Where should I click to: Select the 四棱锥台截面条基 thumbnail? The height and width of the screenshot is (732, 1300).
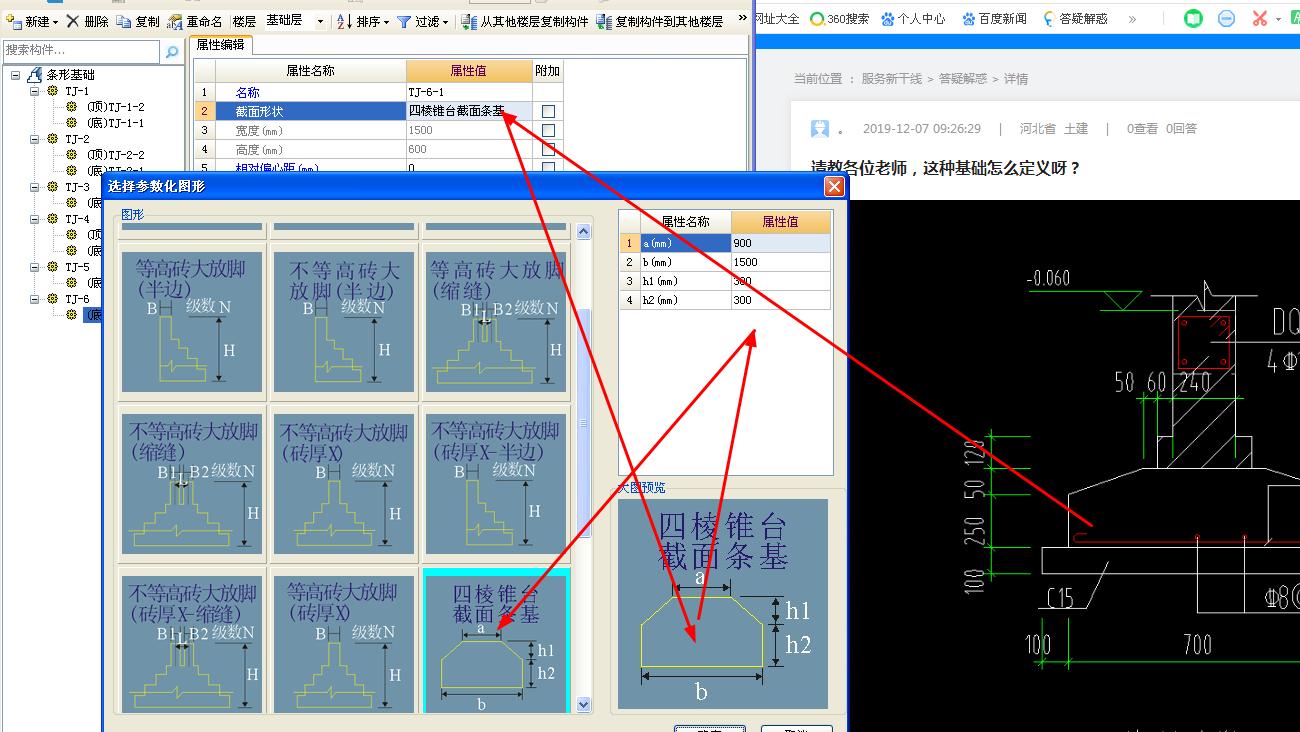click(x=495, y=640)
